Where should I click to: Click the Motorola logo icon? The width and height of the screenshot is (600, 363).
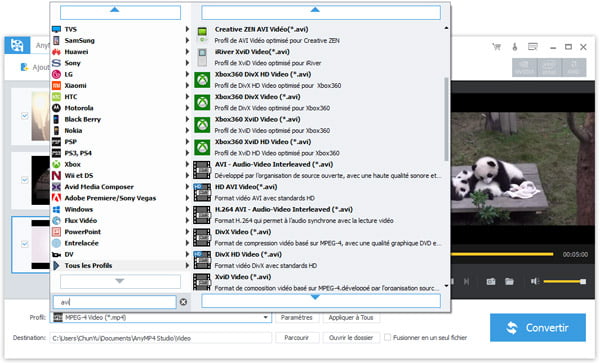(x=56, y=108)
